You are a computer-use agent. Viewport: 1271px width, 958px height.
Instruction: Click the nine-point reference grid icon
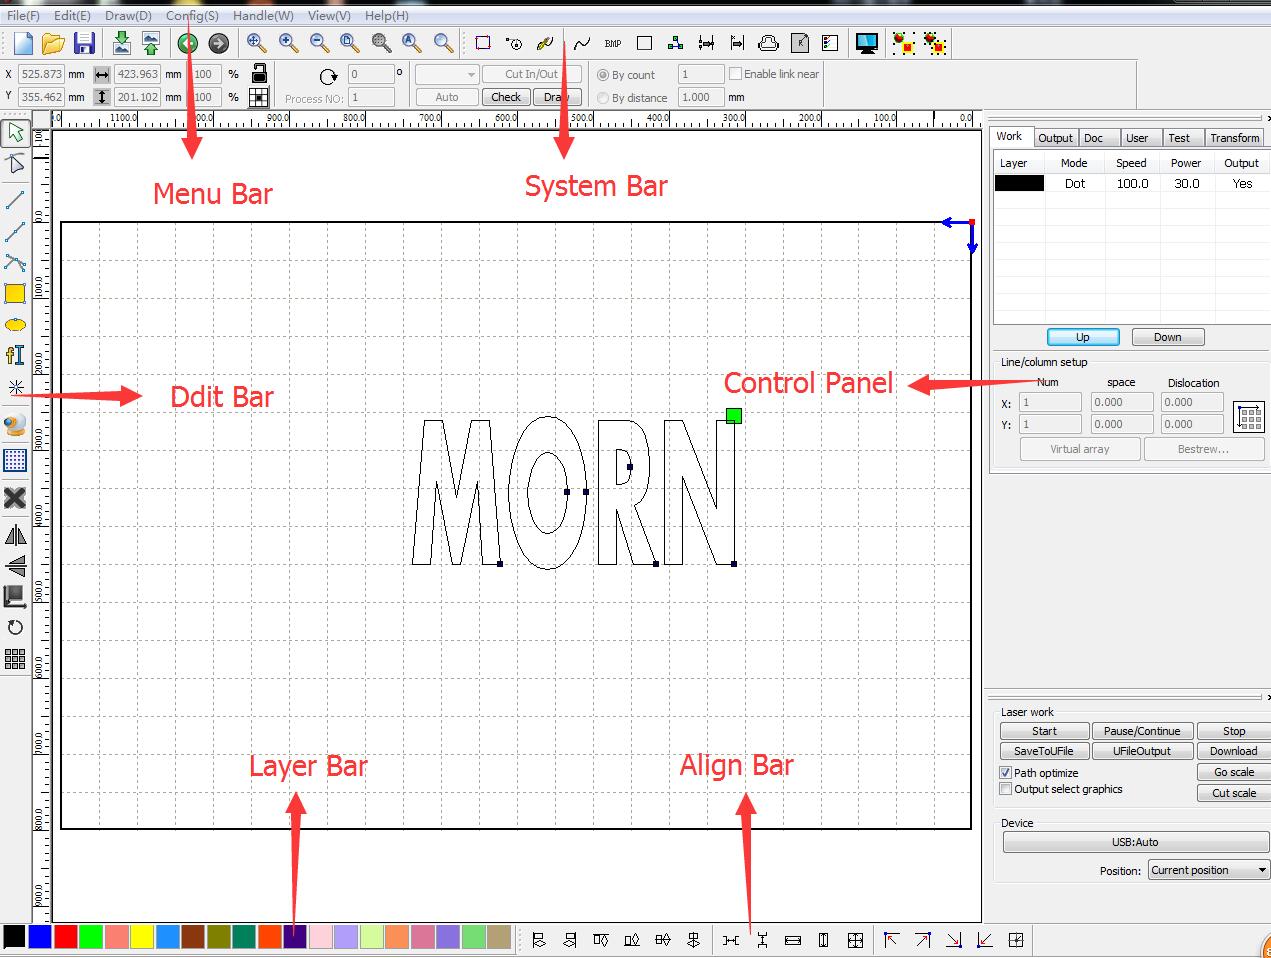pyautogui.click(x=259, y=97)
